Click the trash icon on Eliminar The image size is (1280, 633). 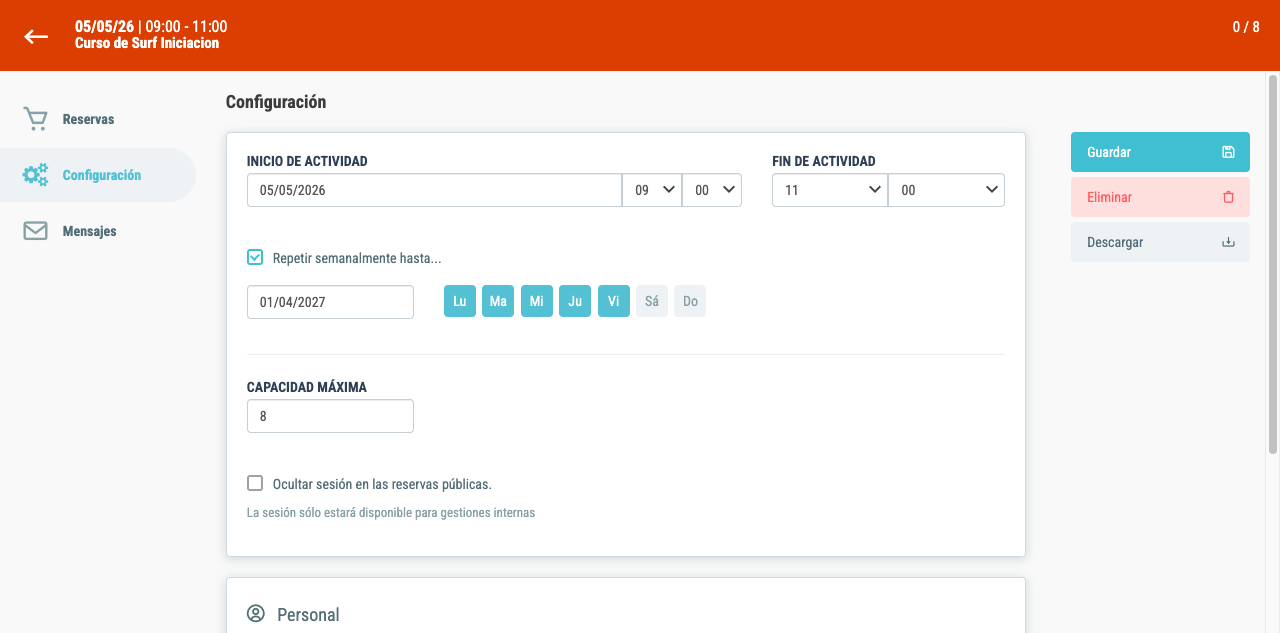pos(1229,197)
